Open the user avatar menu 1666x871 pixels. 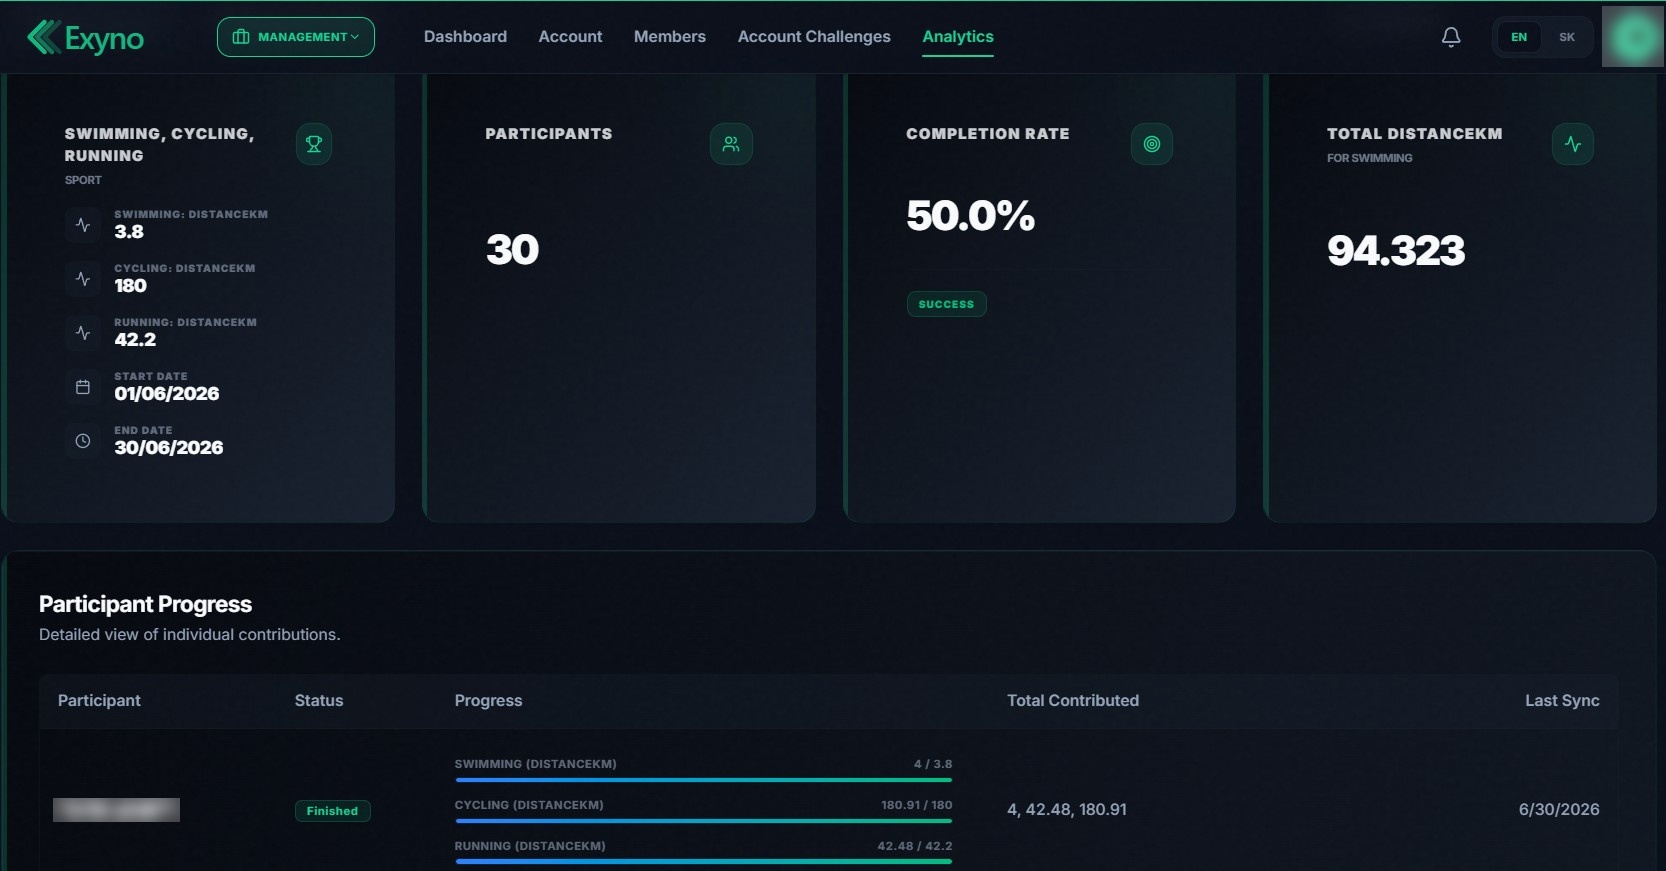click(1633, 37)
